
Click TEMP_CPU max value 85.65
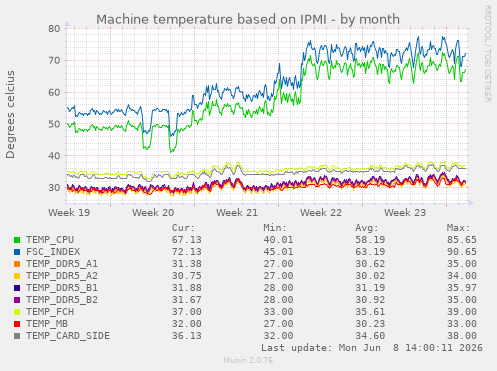(x=462, y=240)
